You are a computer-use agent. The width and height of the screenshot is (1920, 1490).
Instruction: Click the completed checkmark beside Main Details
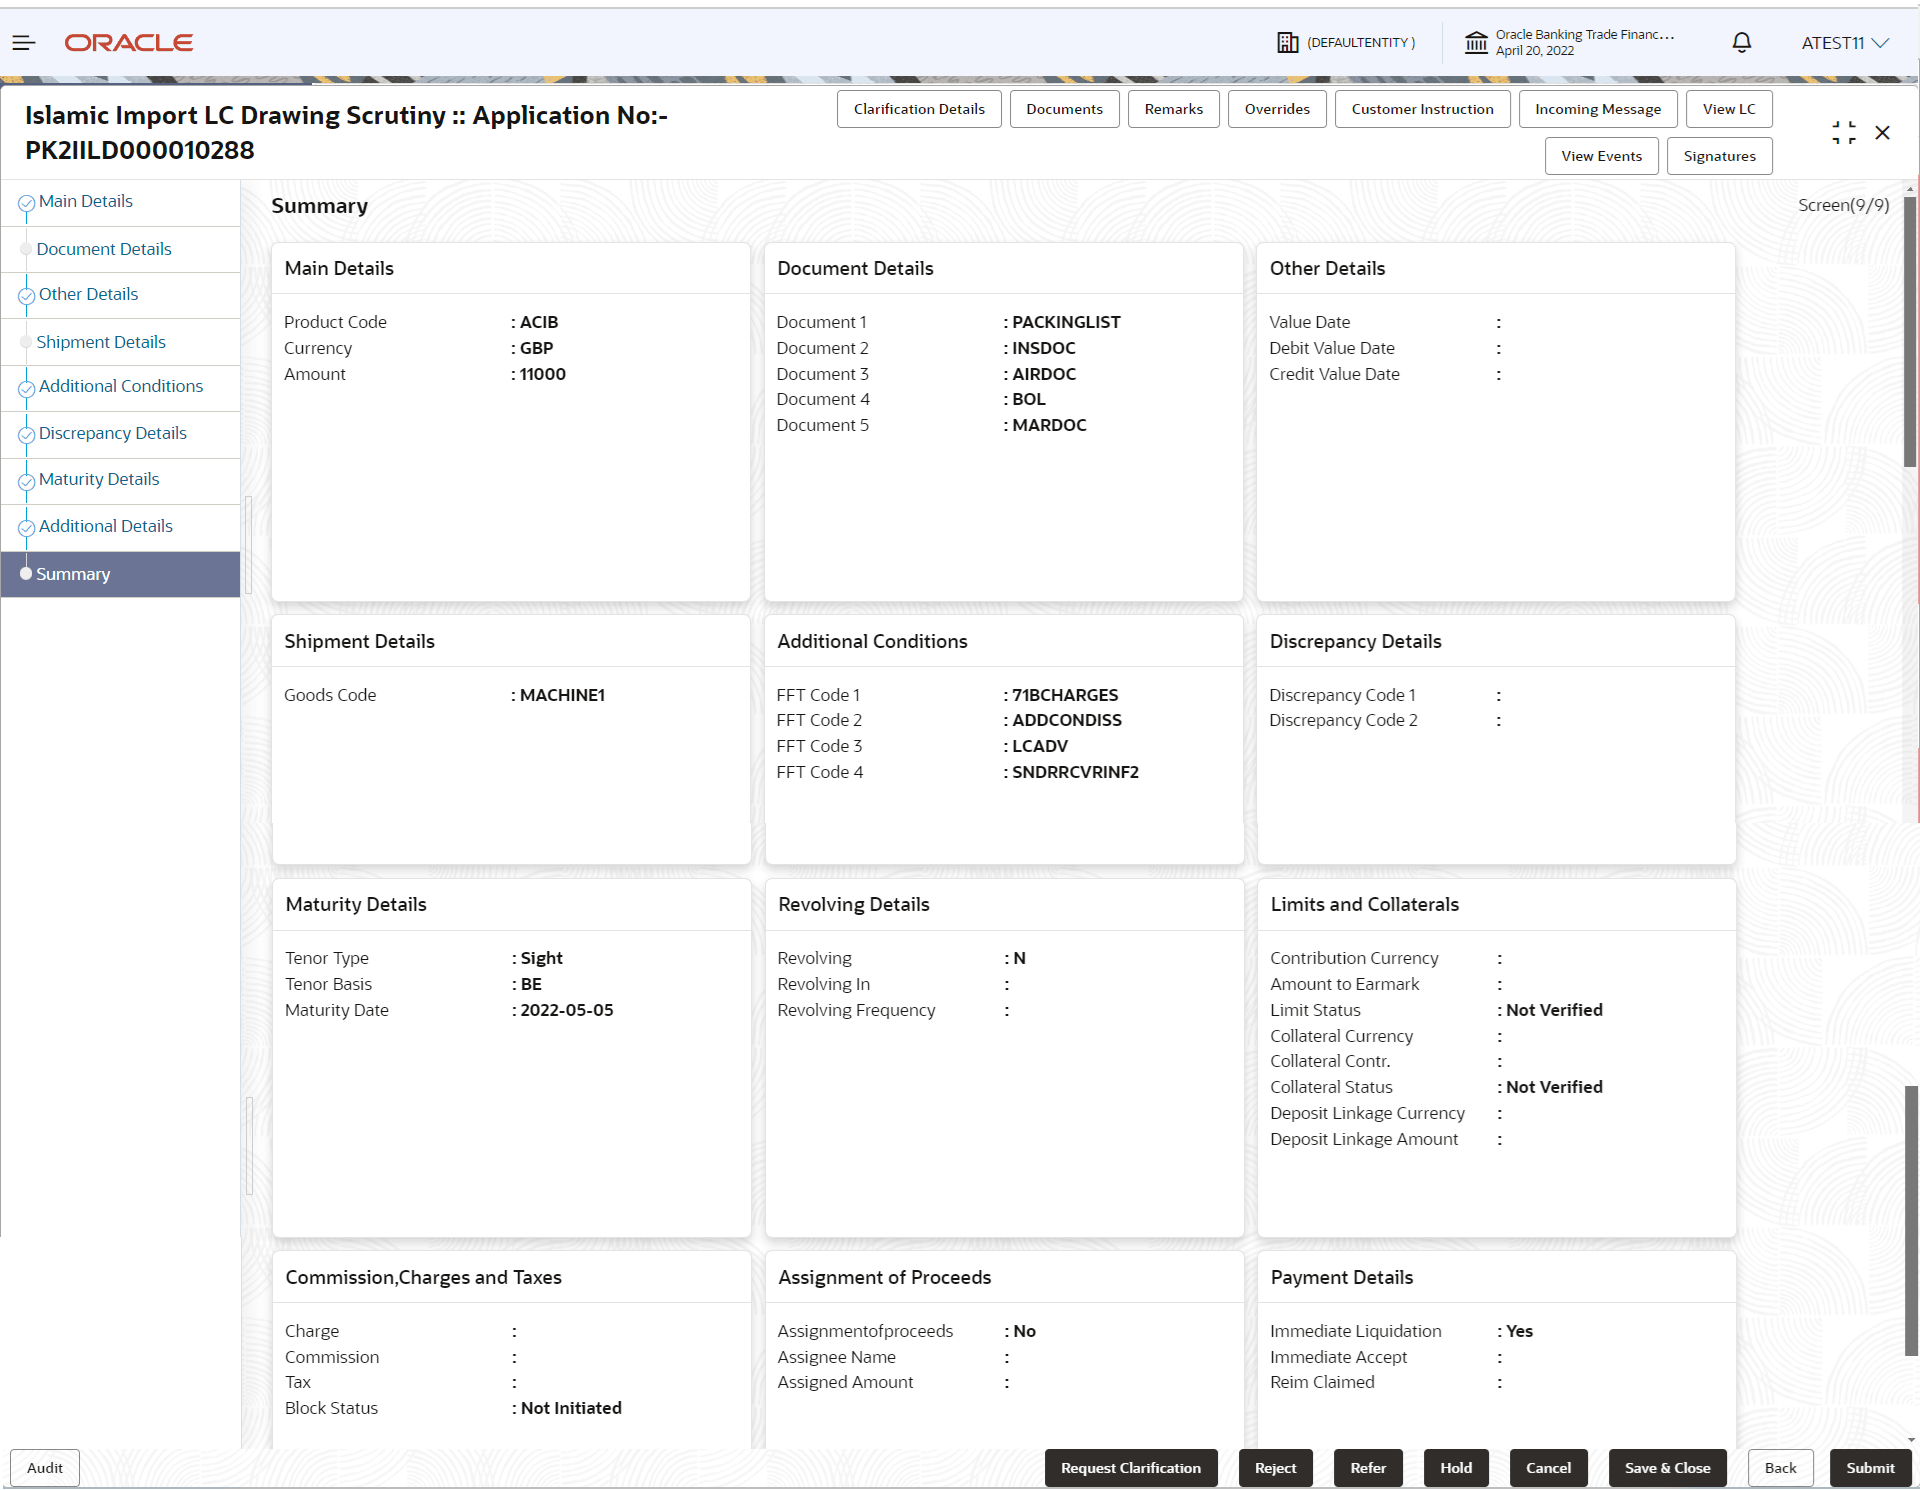pos(26,203)
